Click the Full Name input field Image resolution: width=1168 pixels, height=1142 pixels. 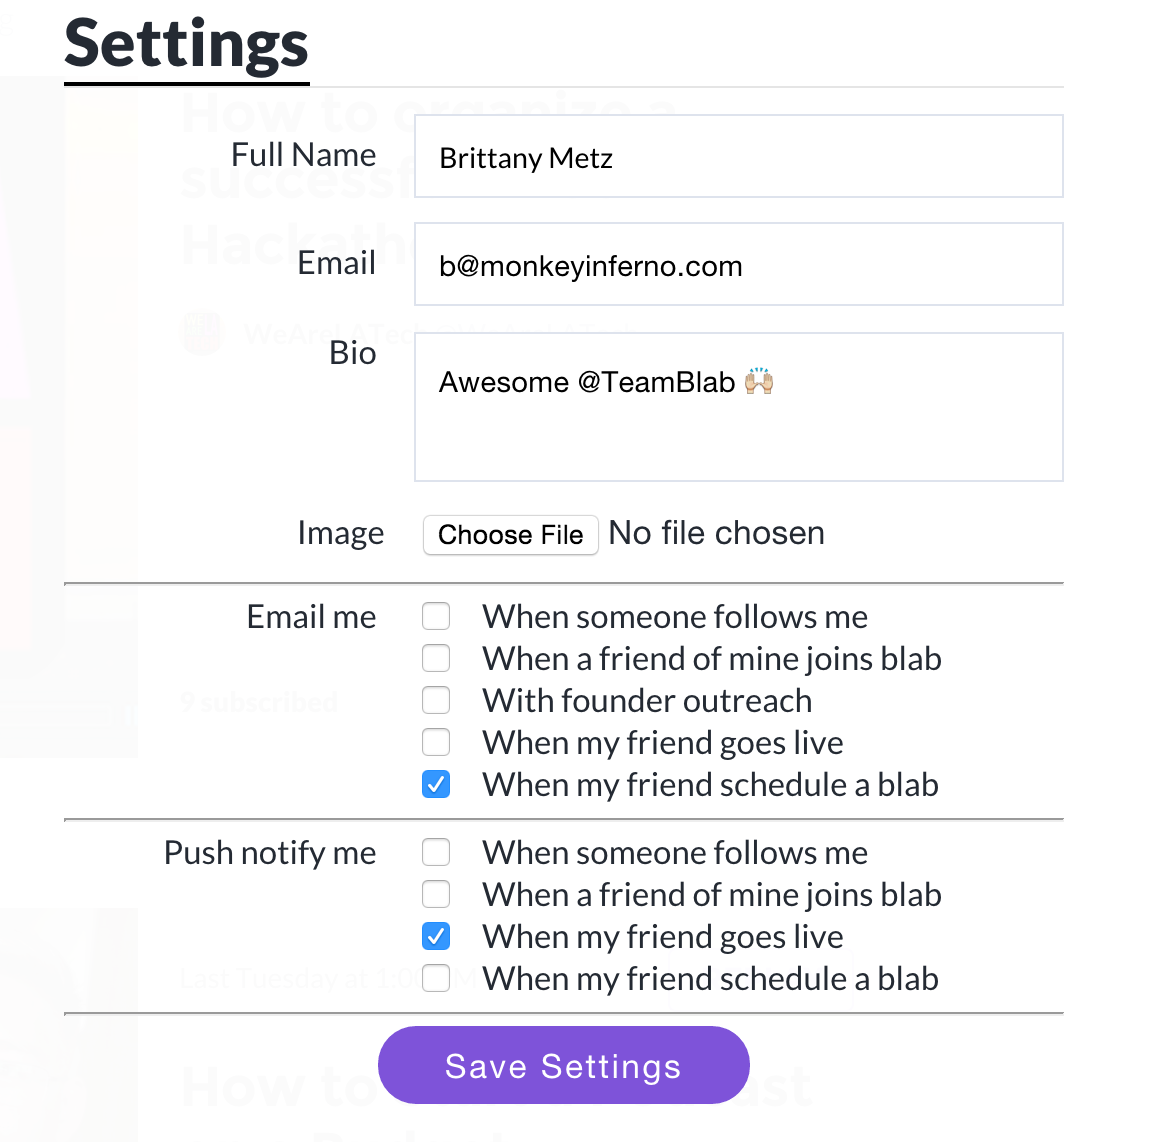(738, 157)
